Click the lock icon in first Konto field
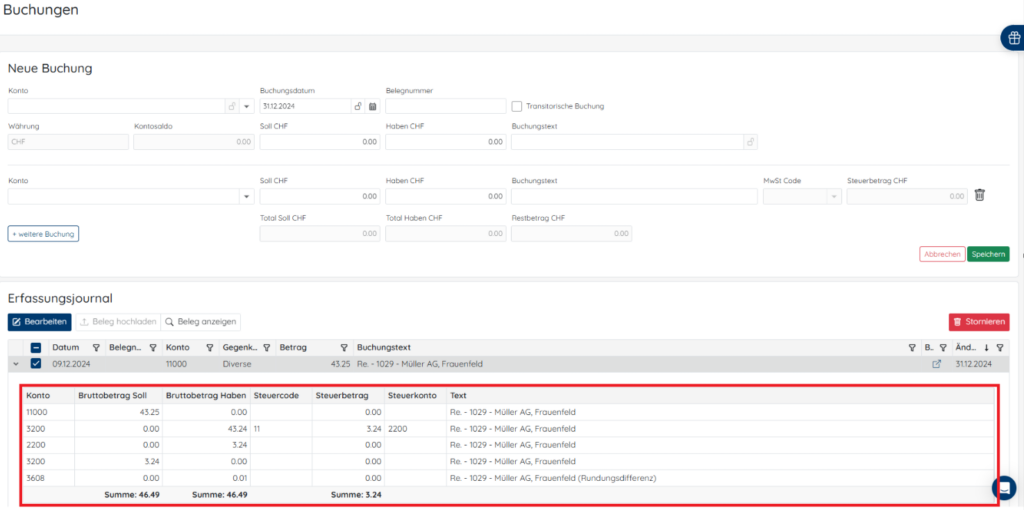Viewport: 1024px width, 510px height. pyautogui.click(x=231, y=106)
